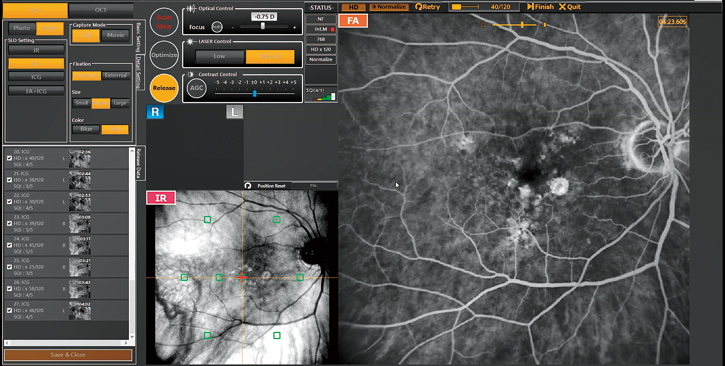Uncheck the 24. ICG image checkbox
The height and width of the screenshot is (366, 725).
(x=10, y=245)
